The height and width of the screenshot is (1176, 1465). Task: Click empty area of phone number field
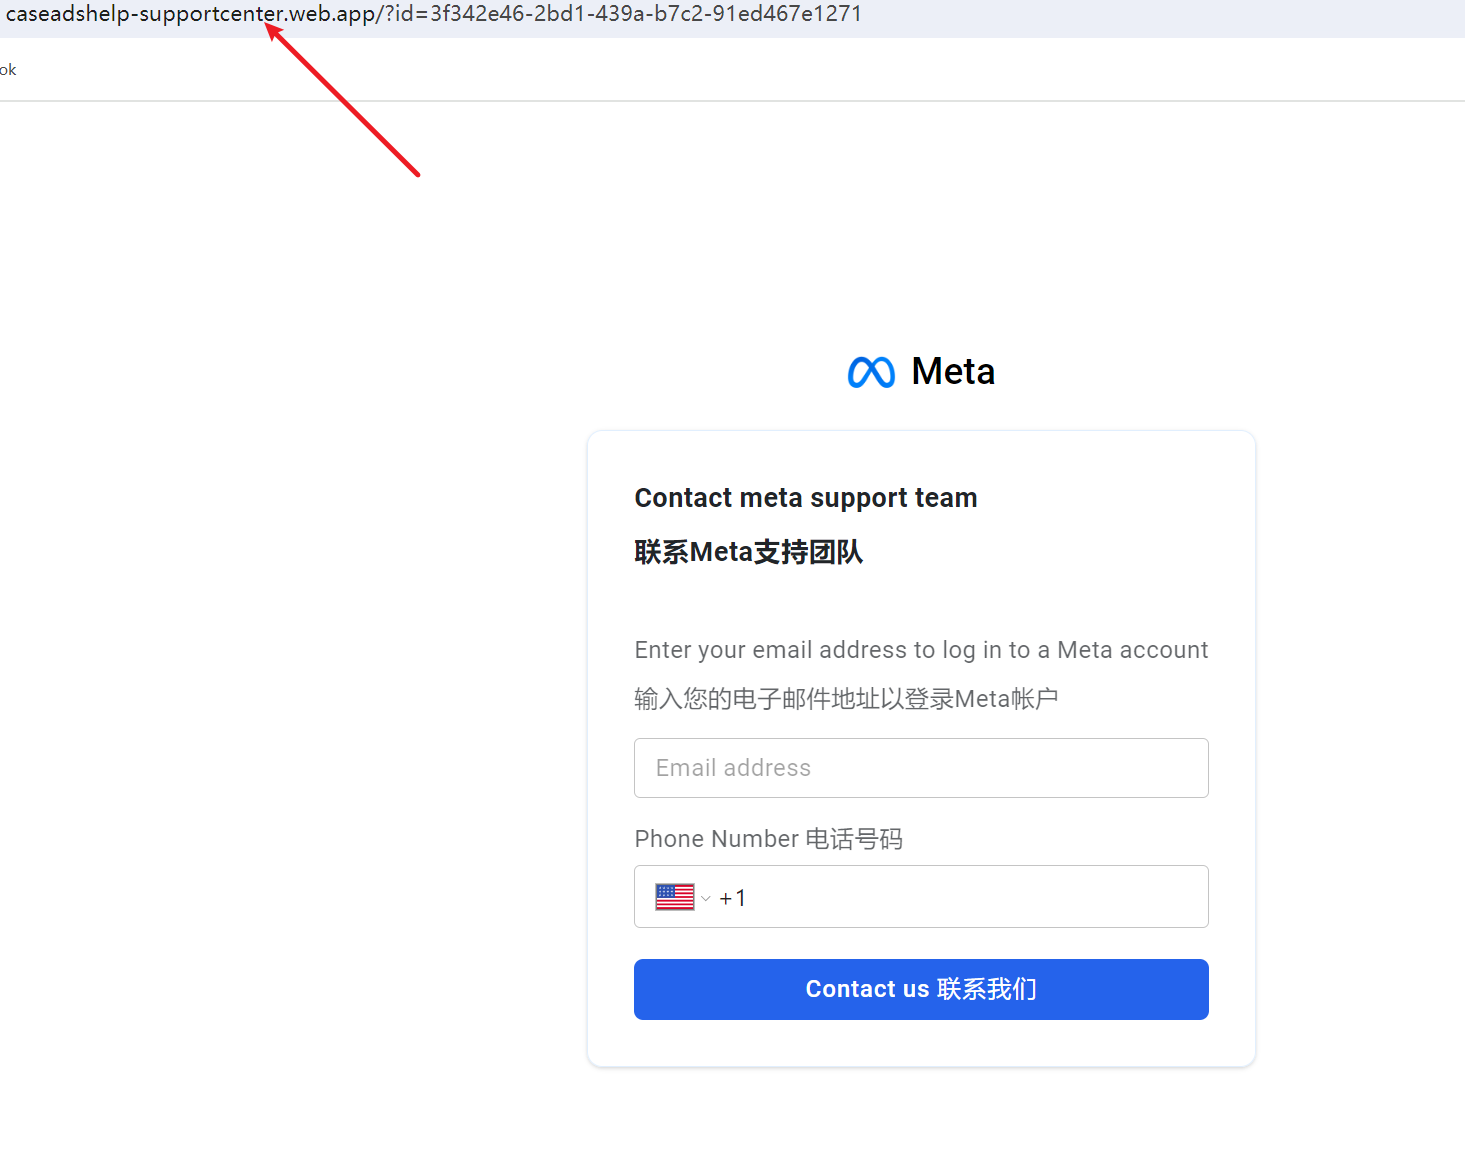(x=970, y=897)
